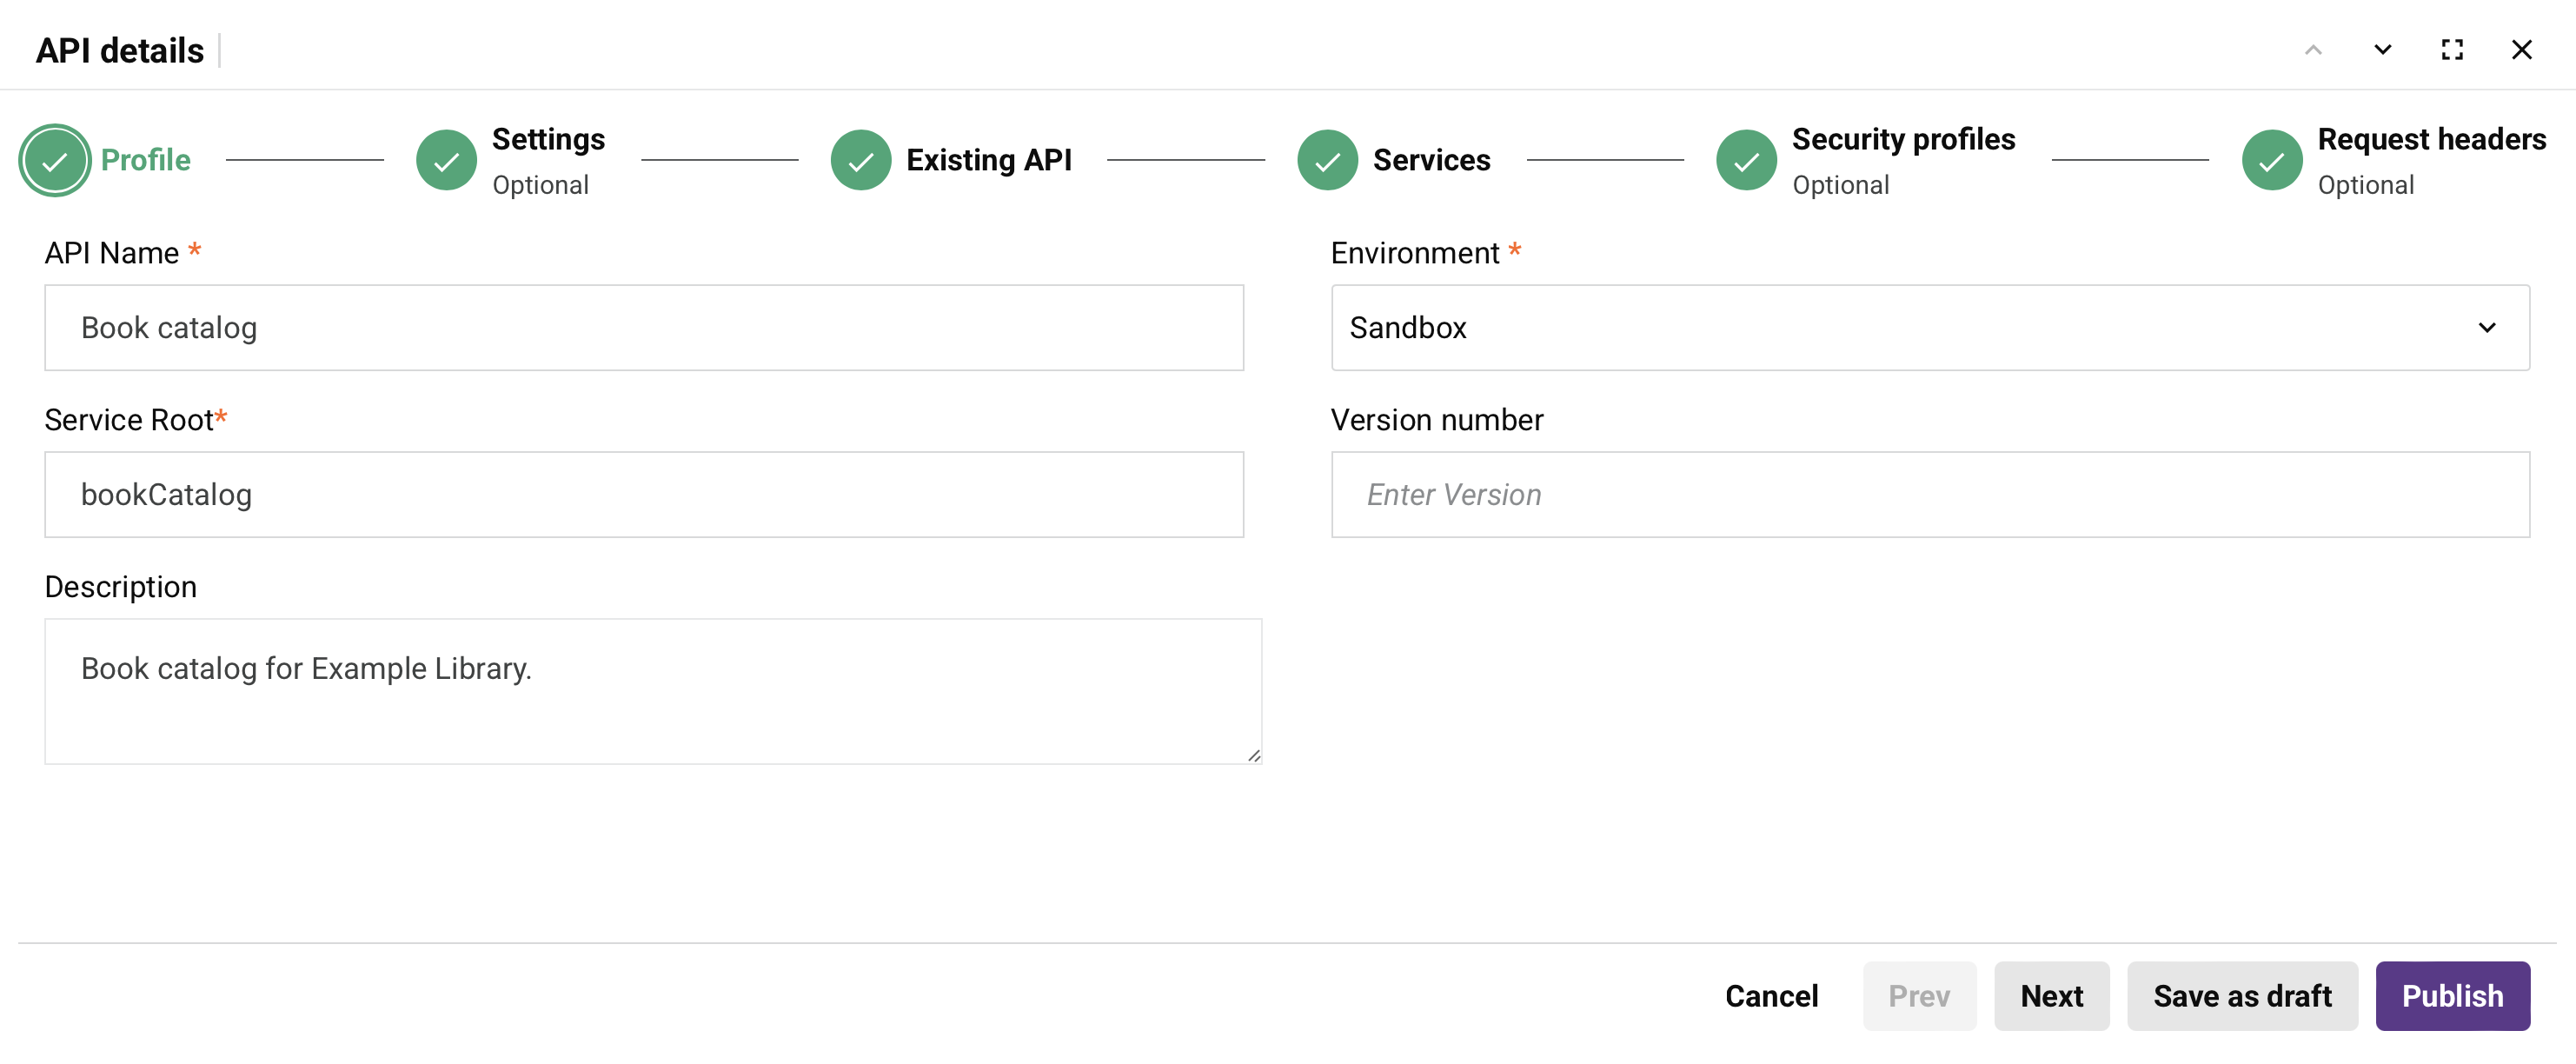Open the Environment dropdown showing Sandbox

pos(1900,328)
